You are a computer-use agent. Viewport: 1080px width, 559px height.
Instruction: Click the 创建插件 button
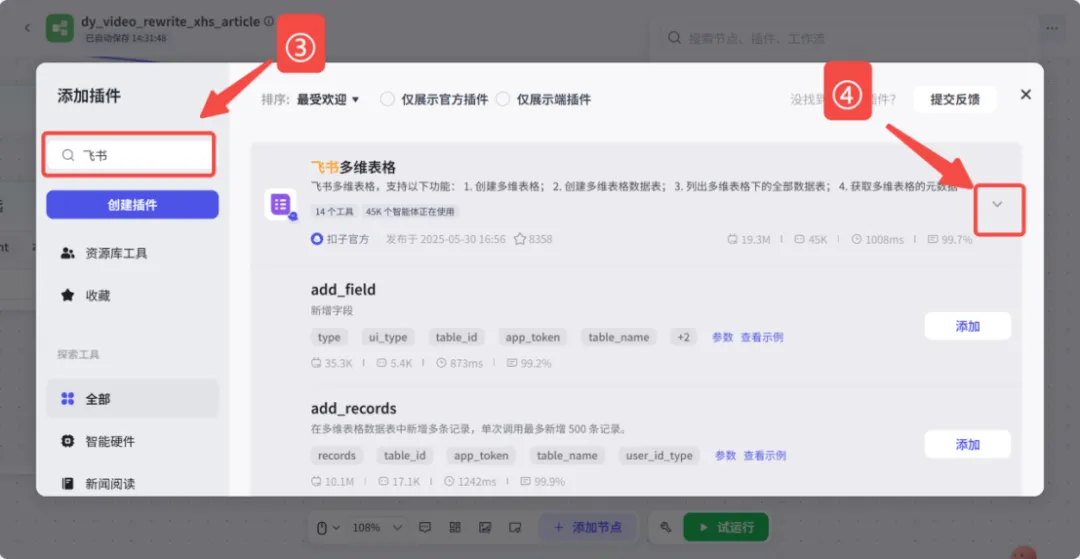tap(132, 205)
